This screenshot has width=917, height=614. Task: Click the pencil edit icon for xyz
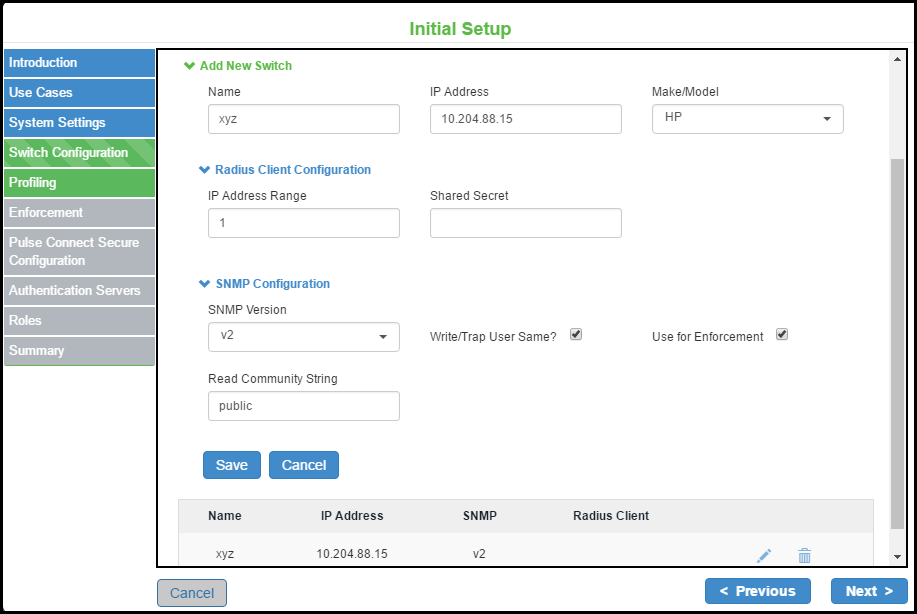[764, 555]
